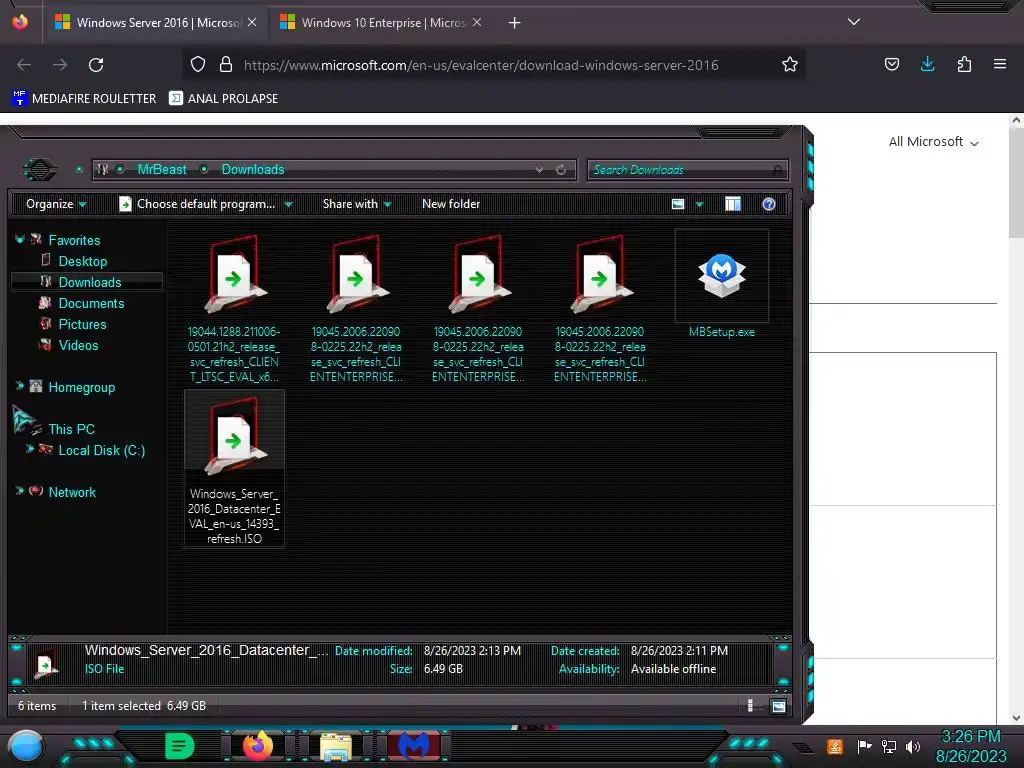
Task: Open Videos in navigation pane
Action: pyautogui.click(x=78, y=345)
